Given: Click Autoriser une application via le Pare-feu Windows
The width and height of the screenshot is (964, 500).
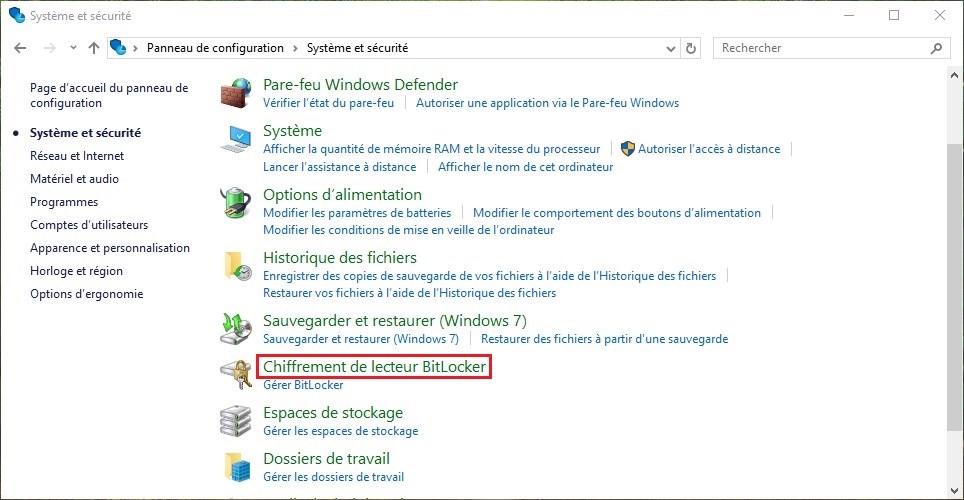Looking at the screenshot, I should [547, 103].
